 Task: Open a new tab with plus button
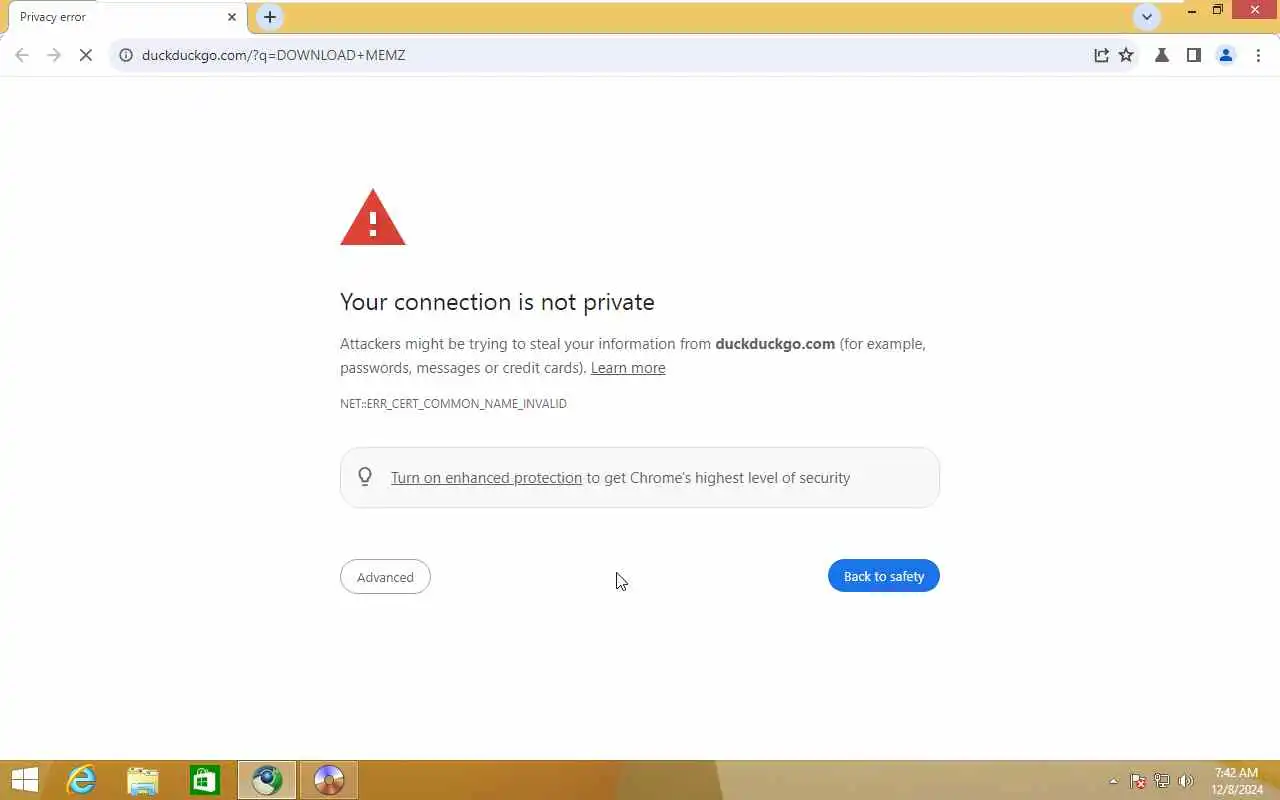(270, 17)
